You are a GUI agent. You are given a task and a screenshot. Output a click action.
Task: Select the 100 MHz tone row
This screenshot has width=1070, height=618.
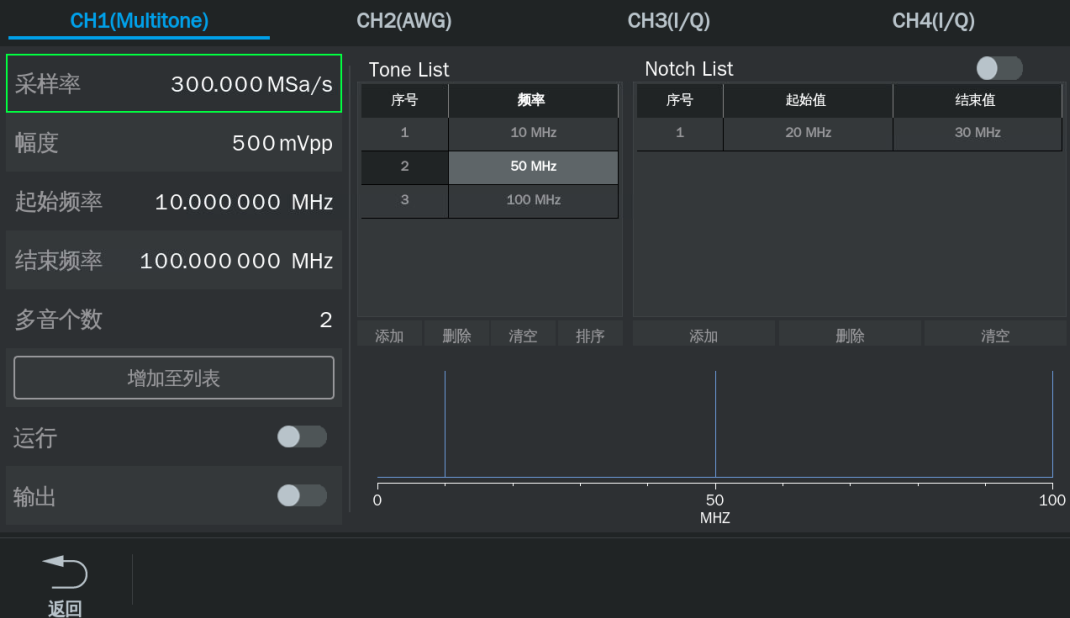pos(533,200)
